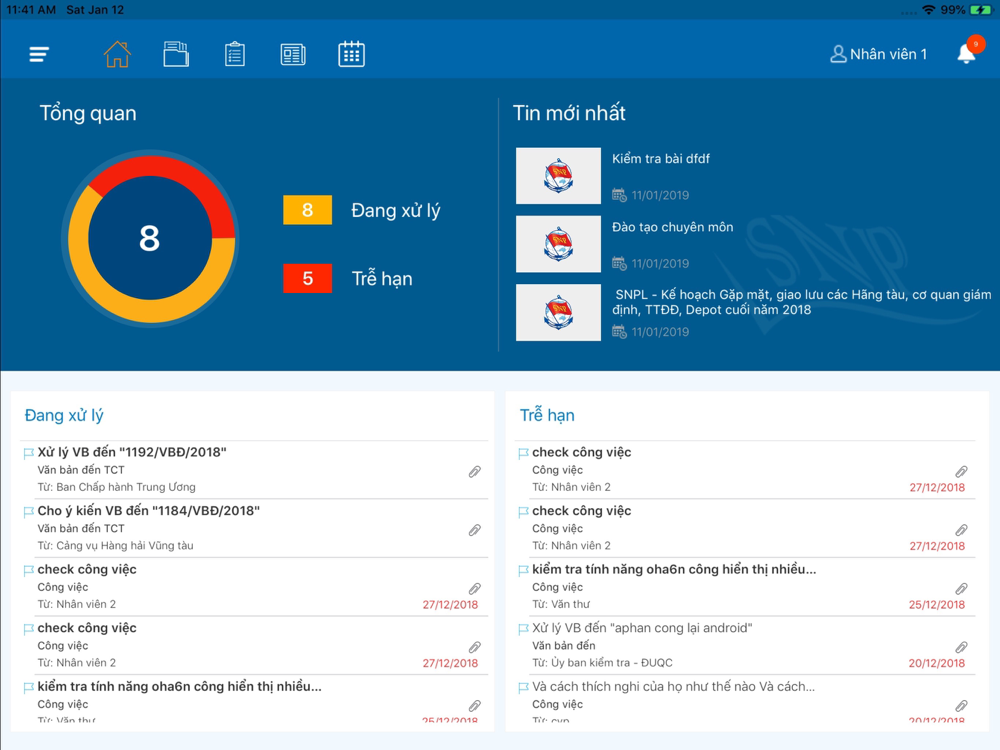Click thumbnail of SNPL Kế hoạch news

click(x=558, y=312)
